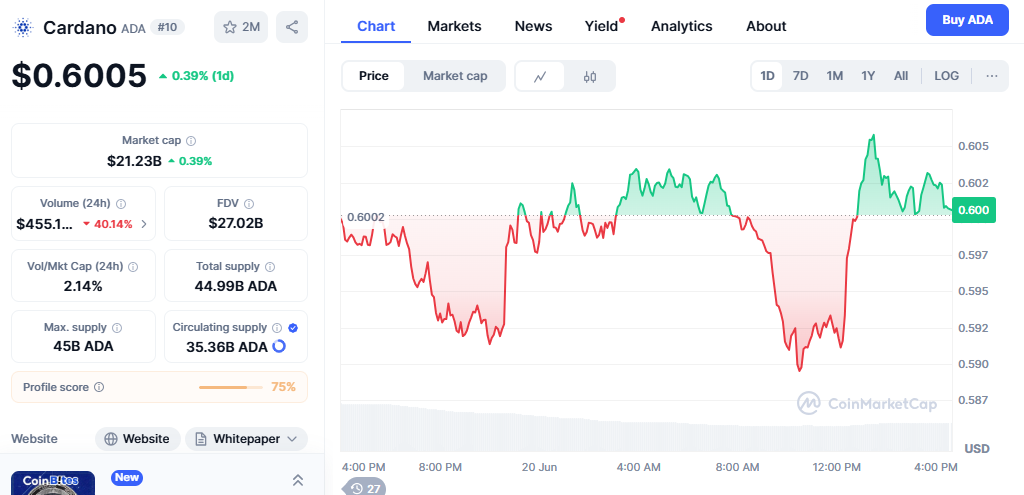Open Total supply info icon

point(270,266)
